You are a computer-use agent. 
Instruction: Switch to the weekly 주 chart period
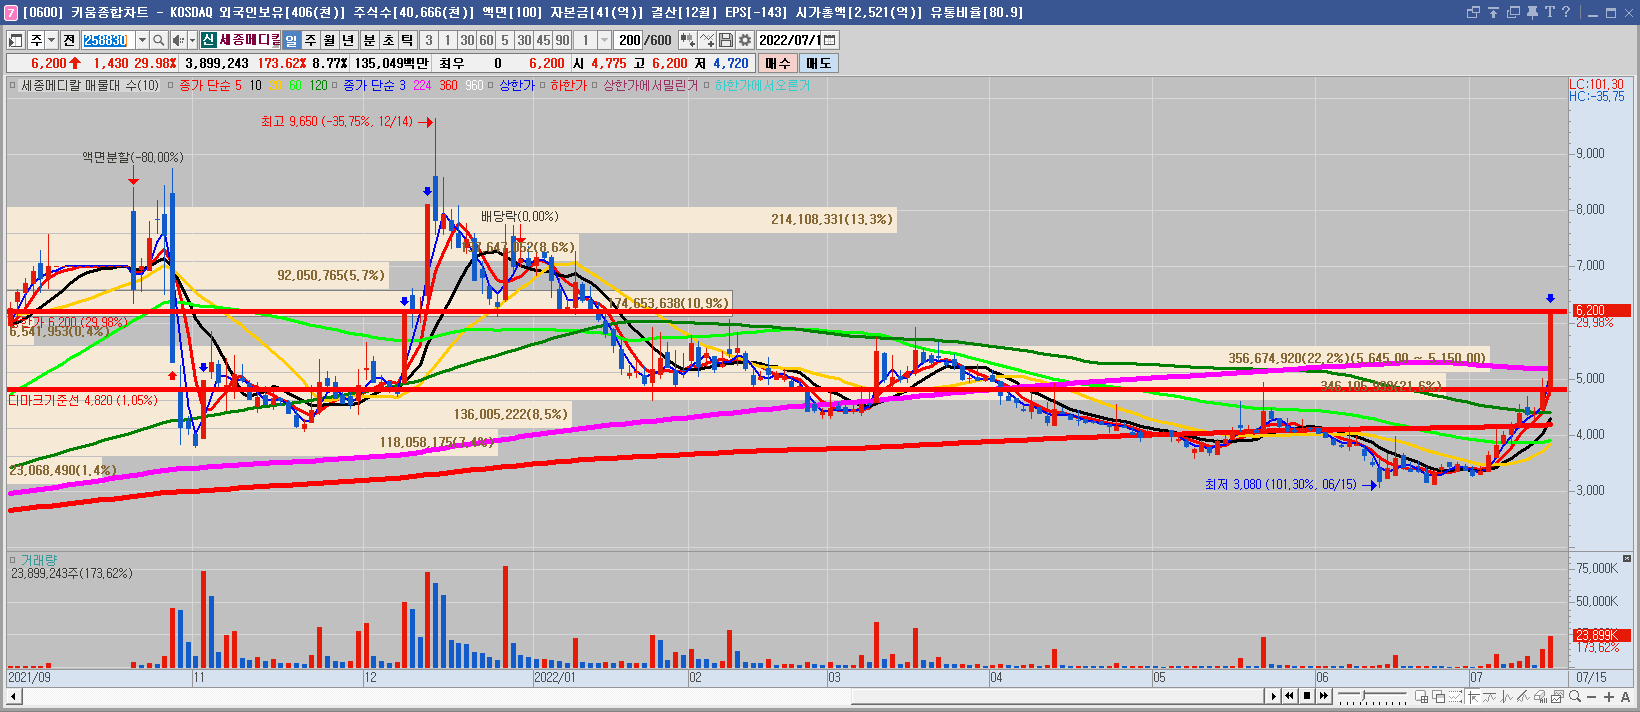[x=310, y=40]
